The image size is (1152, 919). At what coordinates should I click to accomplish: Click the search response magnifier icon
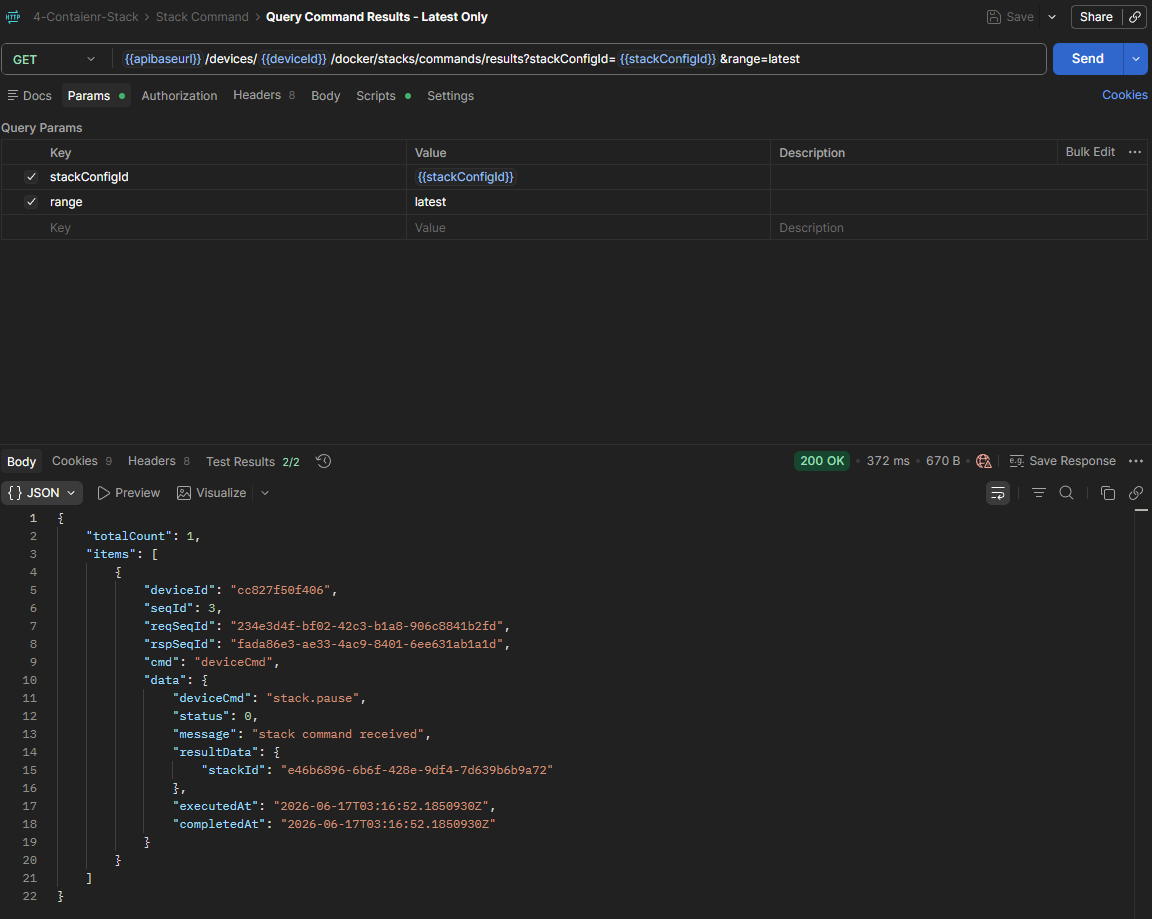(1066, 493)
